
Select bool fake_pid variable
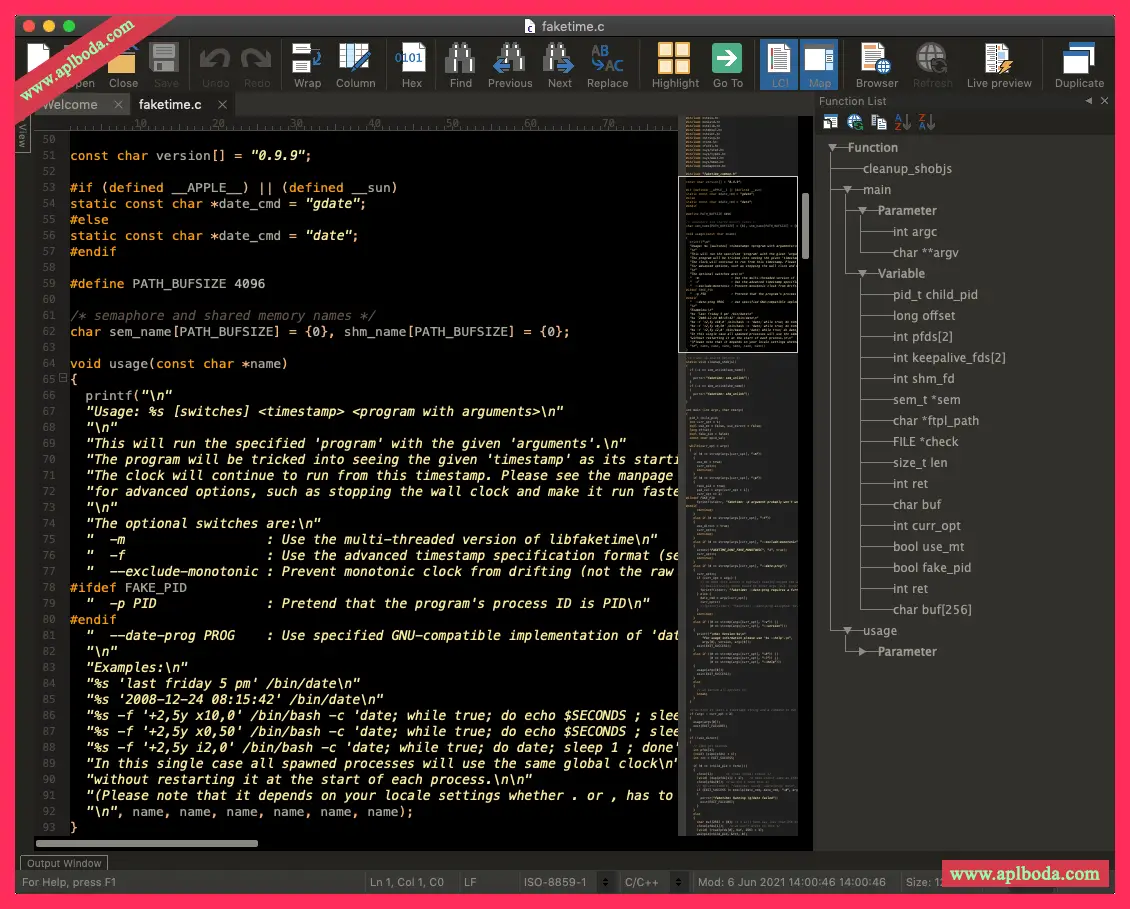932,567
